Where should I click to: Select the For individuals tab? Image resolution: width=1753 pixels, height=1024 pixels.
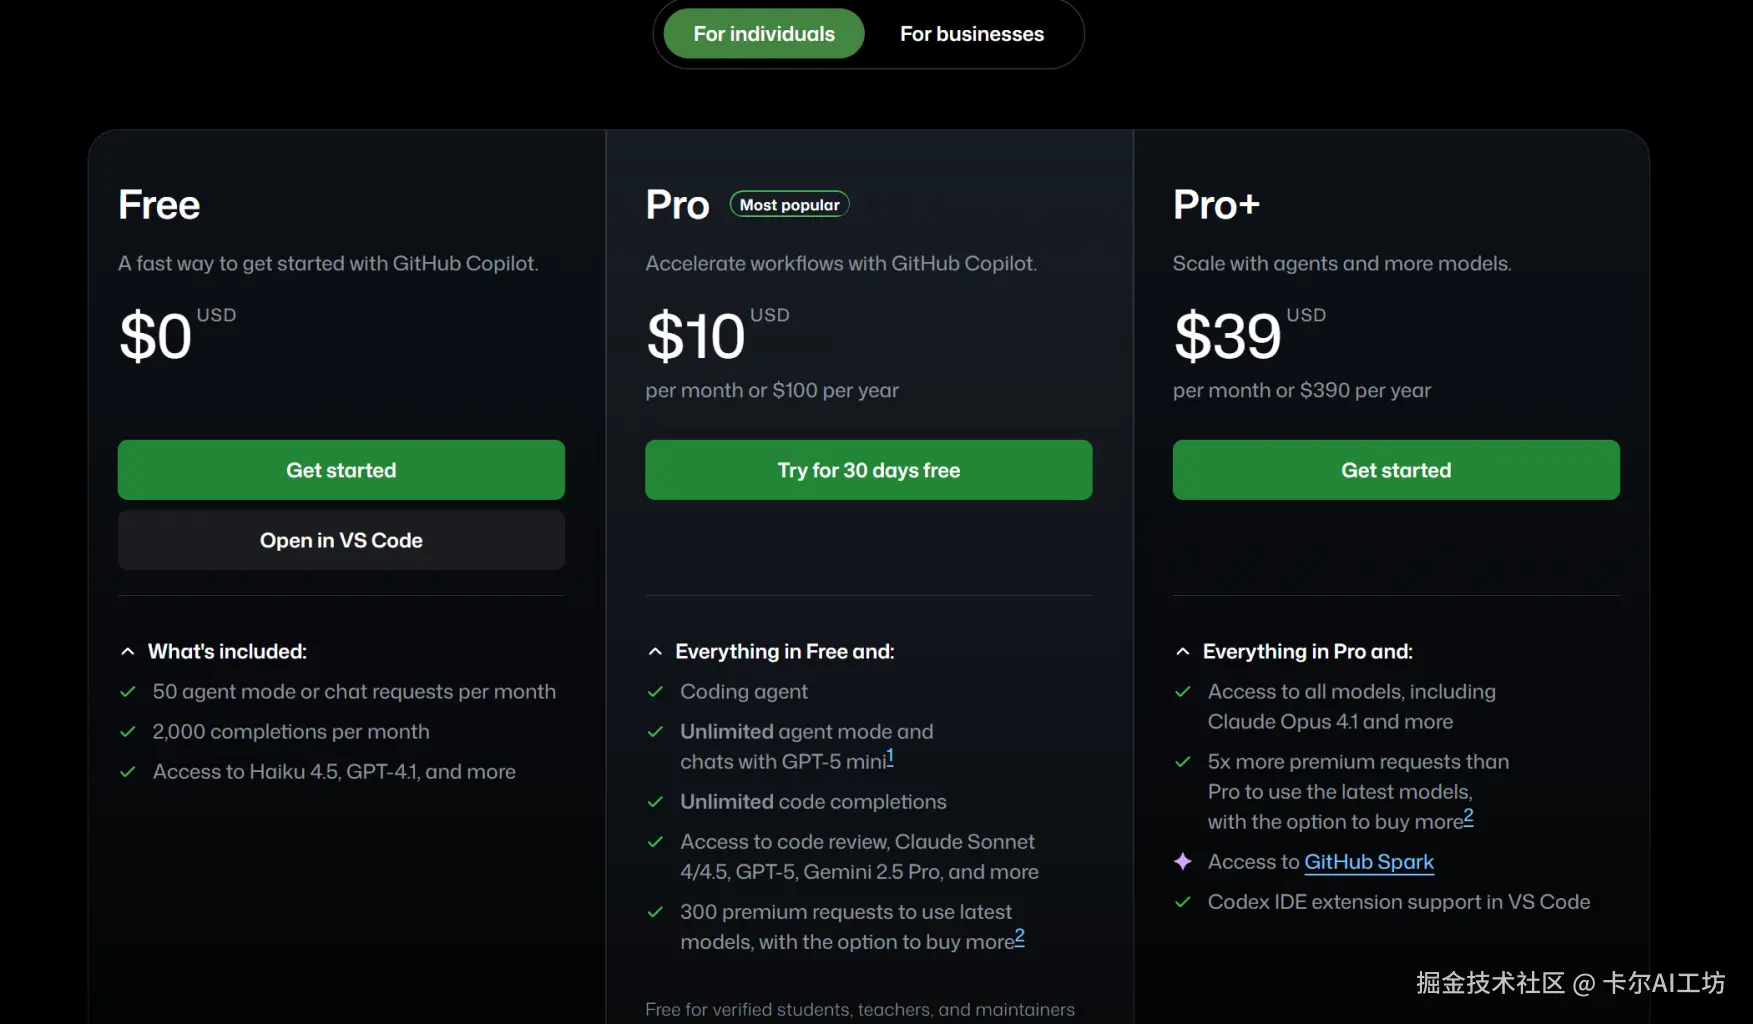click(764, 34)
